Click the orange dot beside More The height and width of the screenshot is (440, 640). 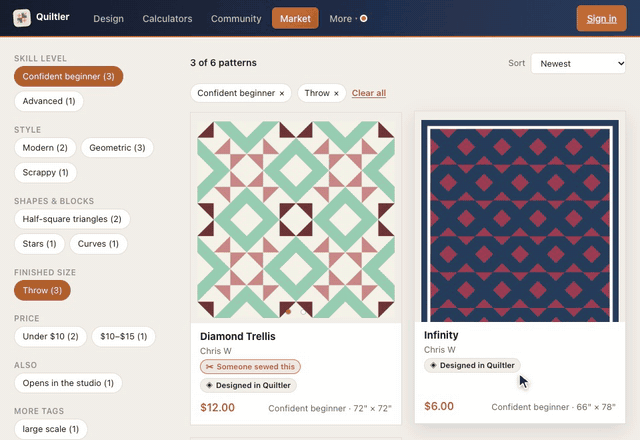363,18
